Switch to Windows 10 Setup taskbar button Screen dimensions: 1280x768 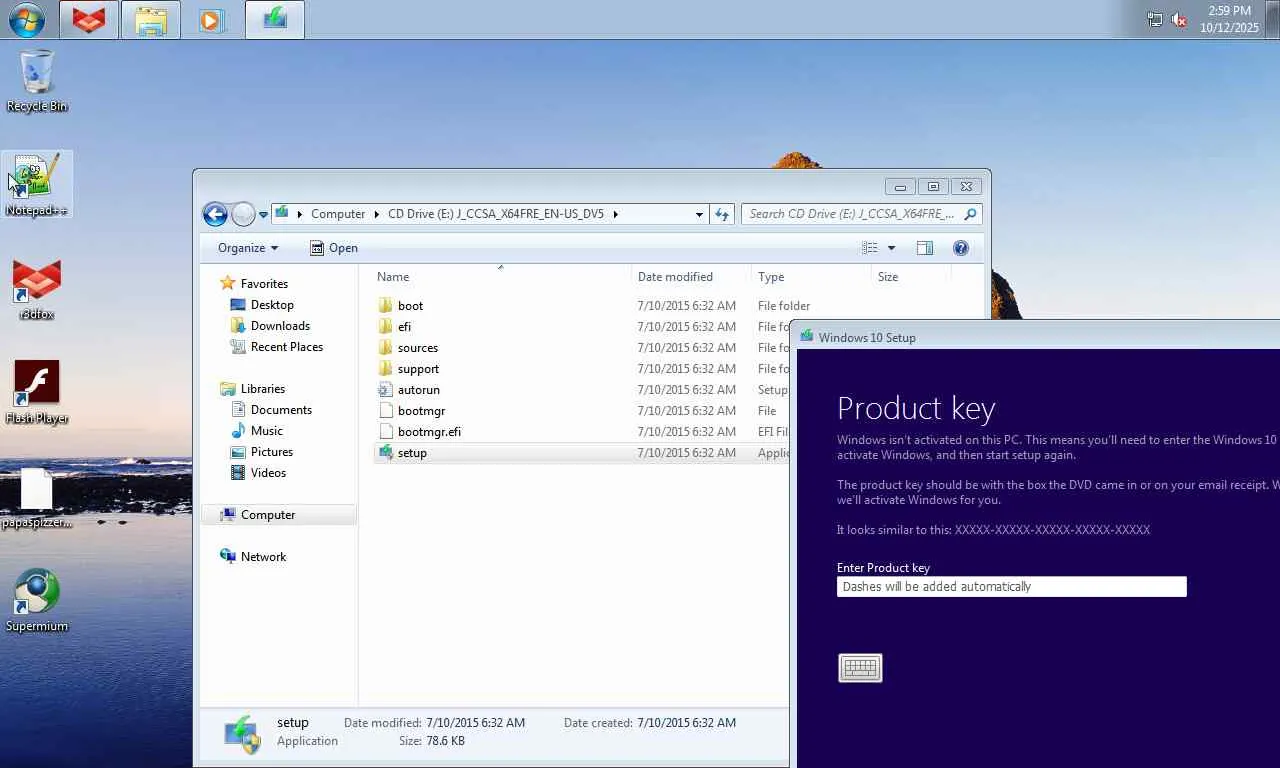pyautogui.click(x=275, y=20)
